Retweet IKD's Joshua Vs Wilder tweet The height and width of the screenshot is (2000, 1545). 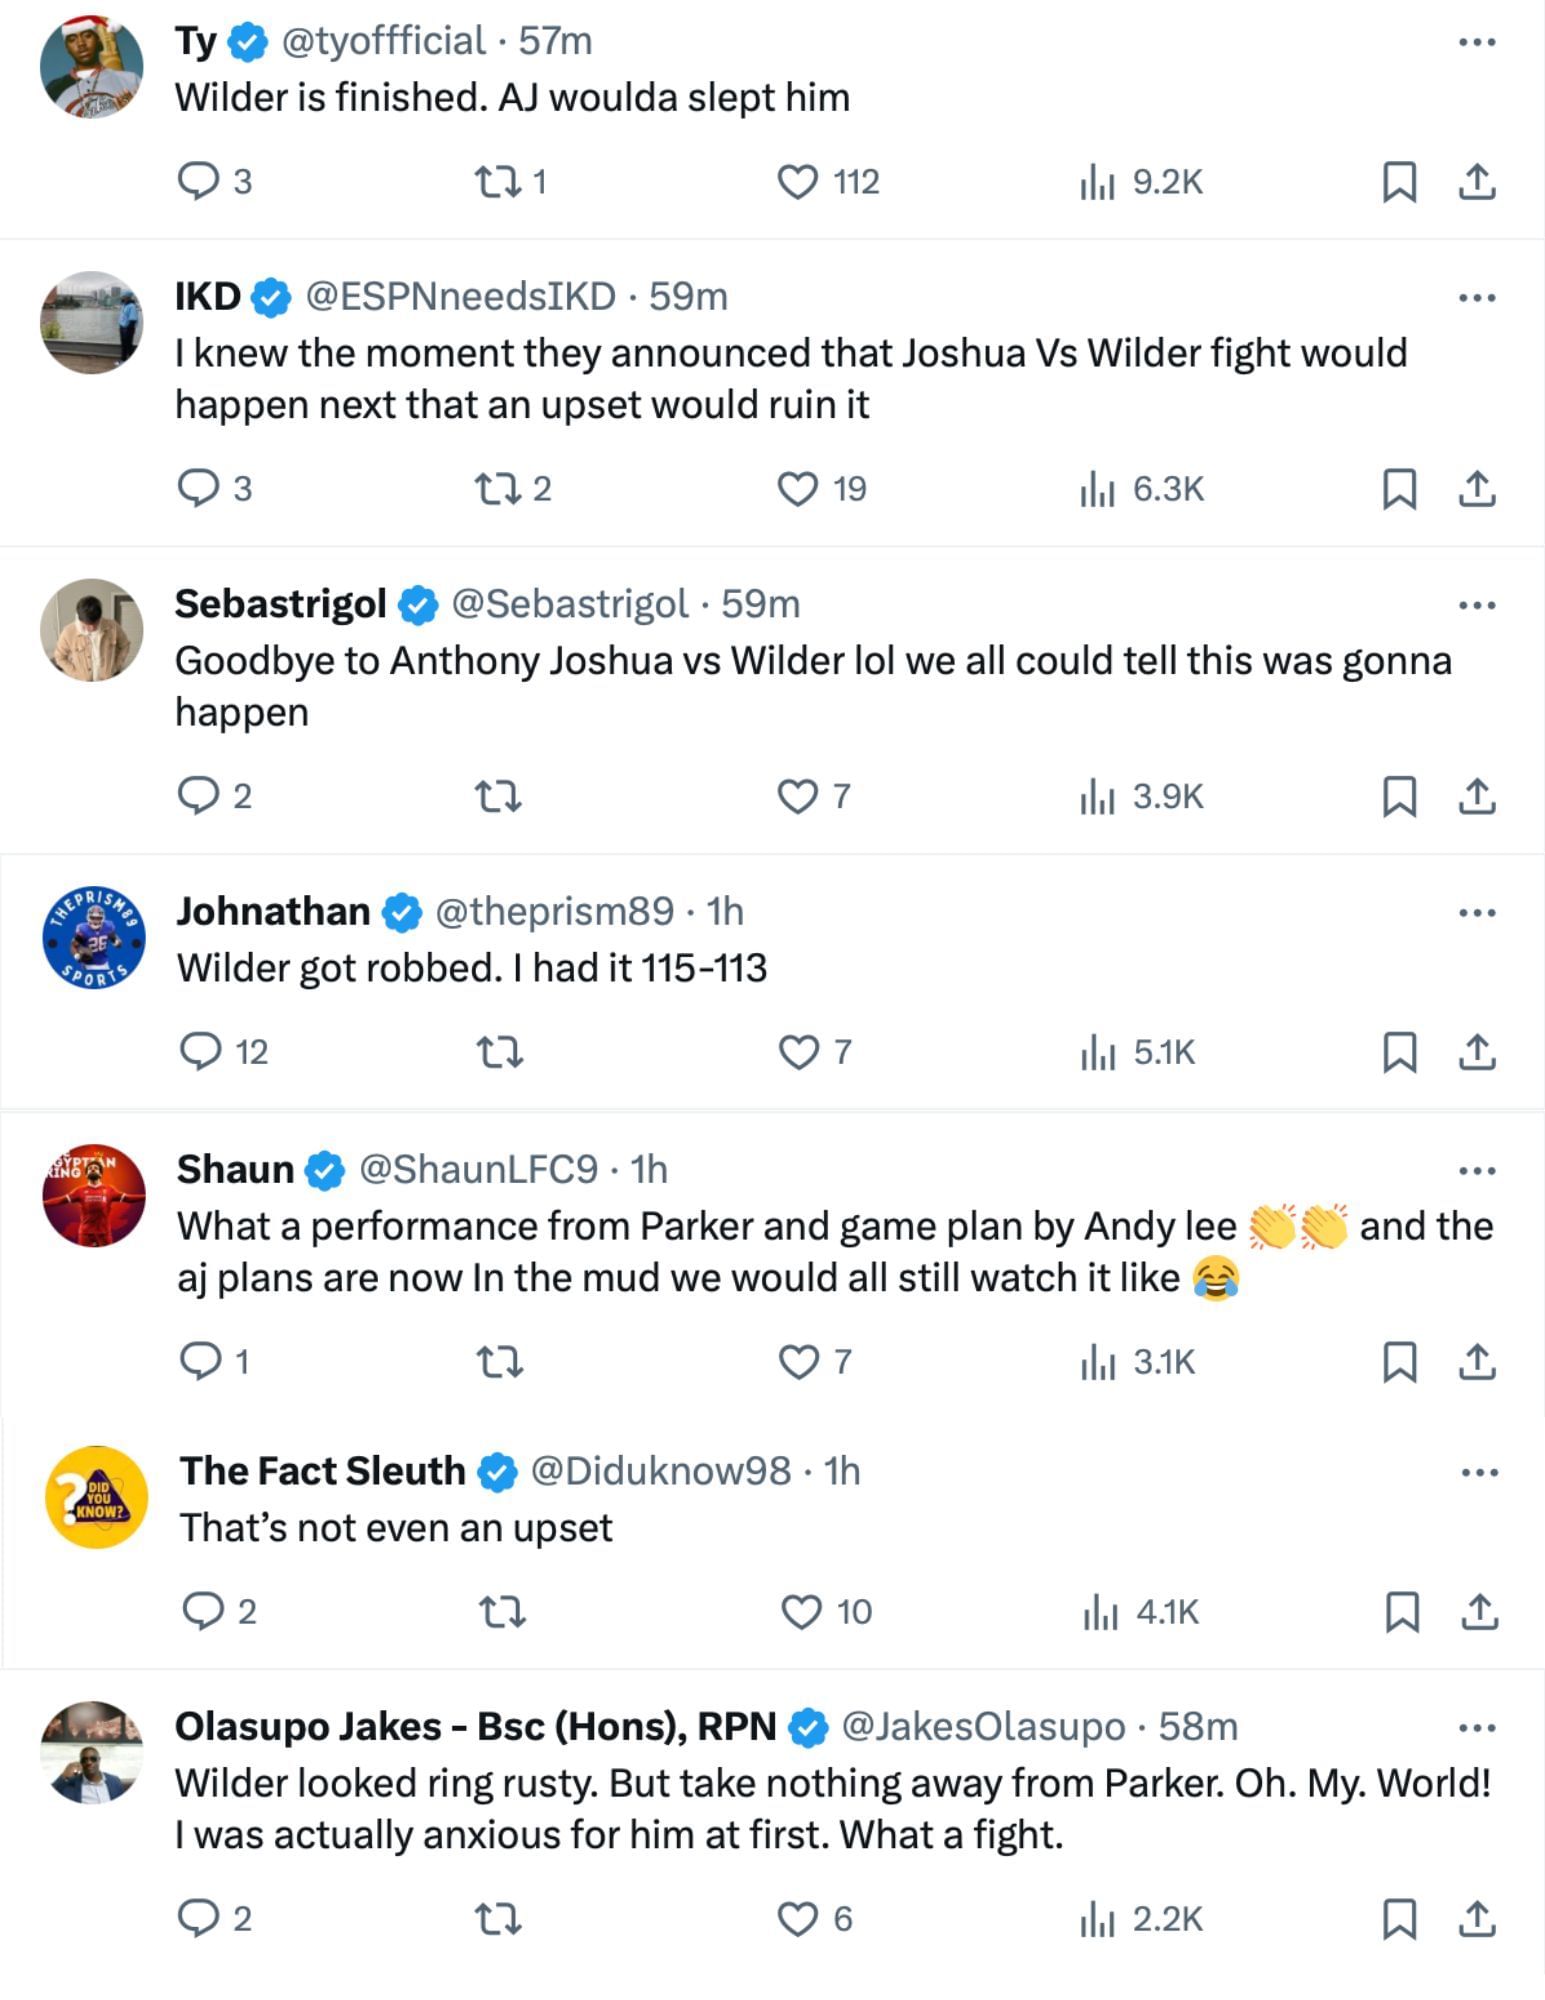(x=496, y=488)
